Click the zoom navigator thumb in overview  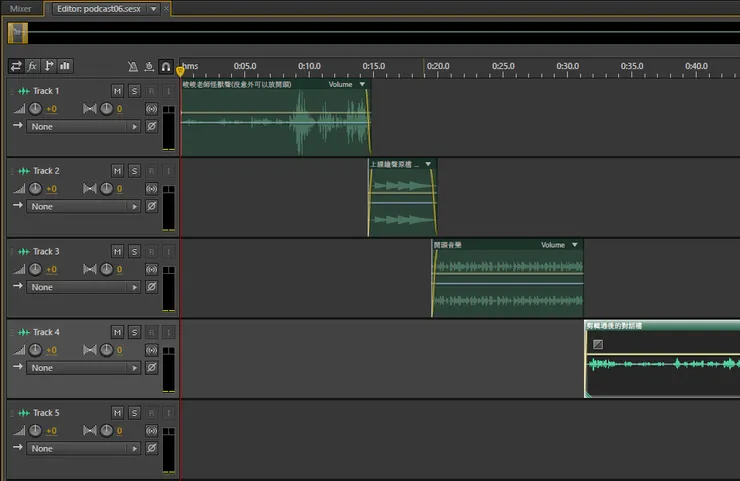[x=18, y=33]
